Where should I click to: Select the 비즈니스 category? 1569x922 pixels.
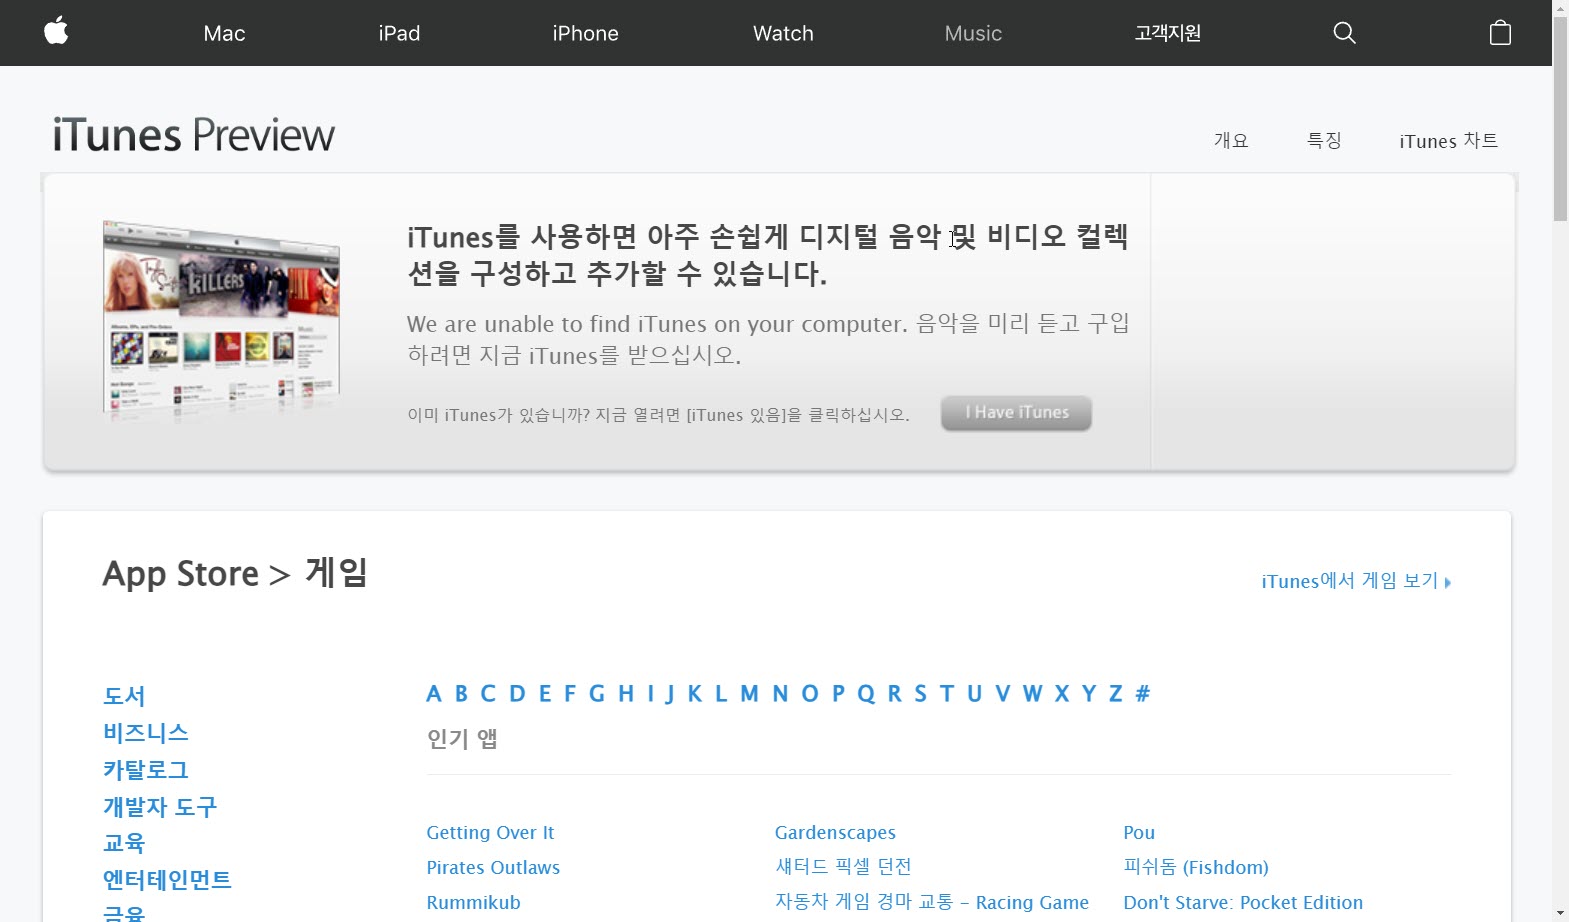coord(146,733)
